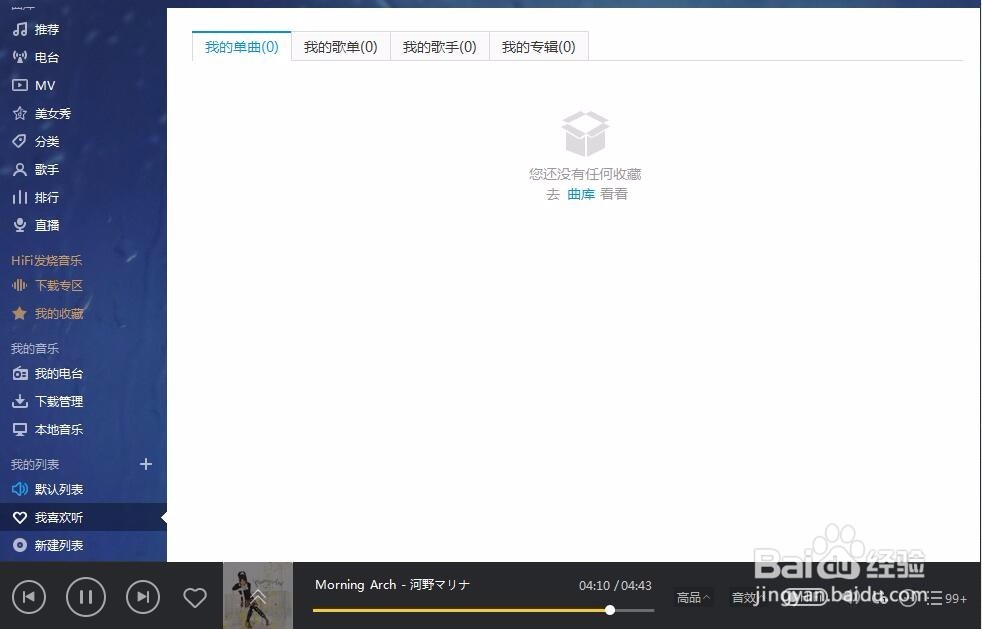
Task: Pause the playing song
Action: (x=86, y=597)
